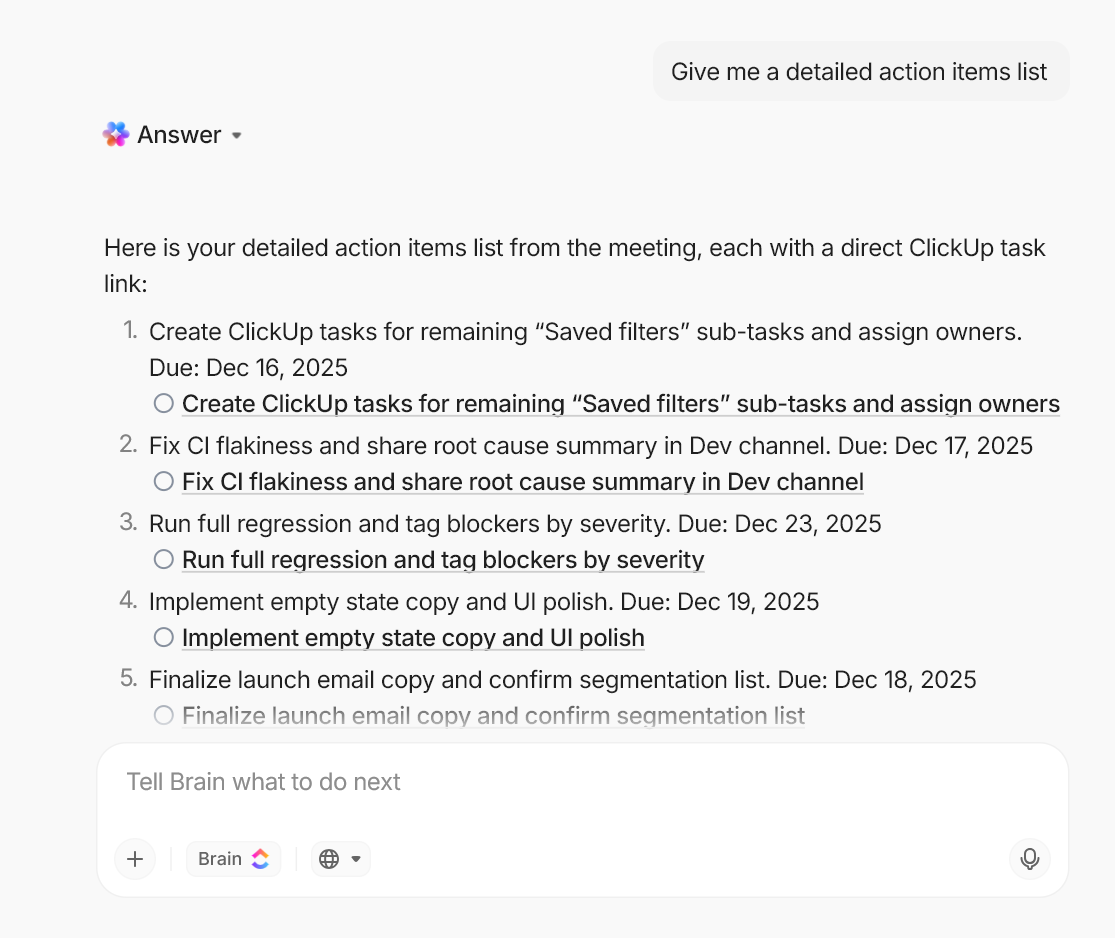The width and height of the screenshot is (1115, 938).
Task: Open the Implement empty state copy link
Action: click(413, 637)
